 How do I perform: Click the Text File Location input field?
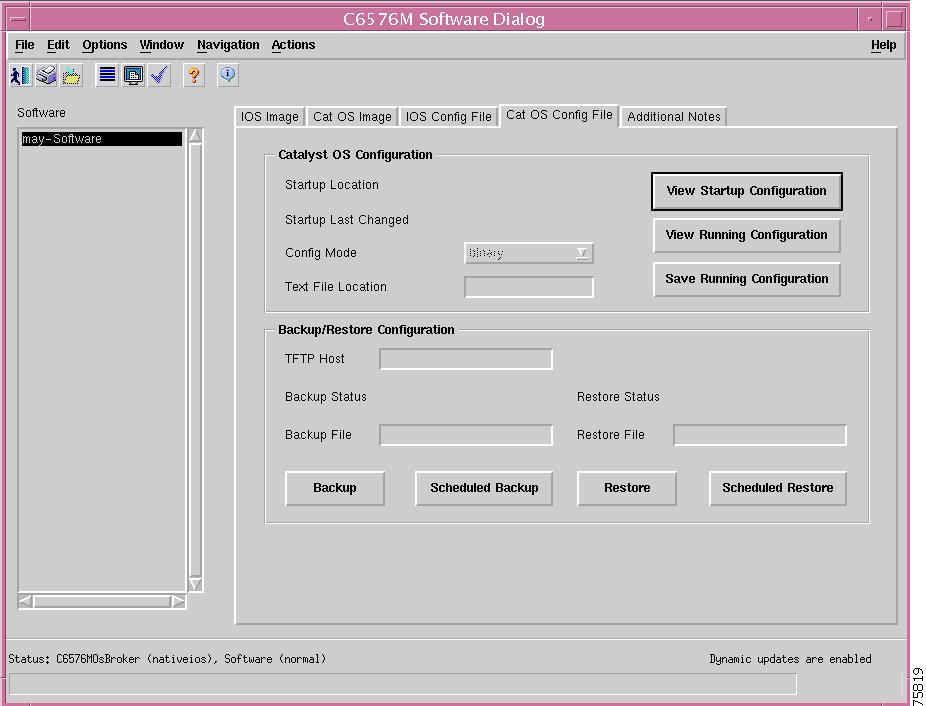pyautogui.click(x=529, y=287)
